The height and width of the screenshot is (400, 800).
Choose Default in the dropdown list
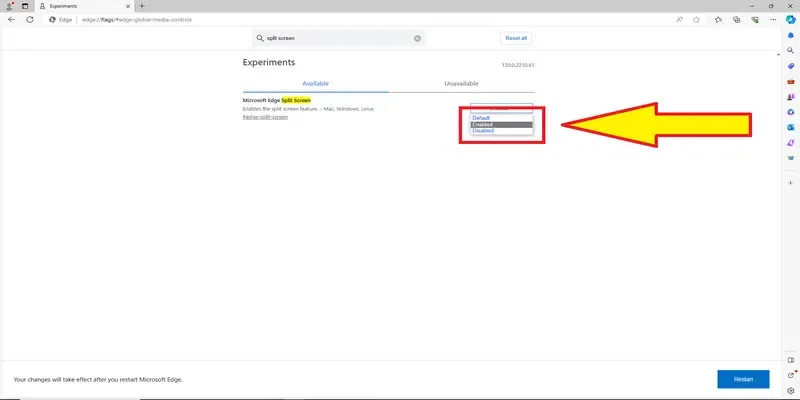(x=502, y=118)
